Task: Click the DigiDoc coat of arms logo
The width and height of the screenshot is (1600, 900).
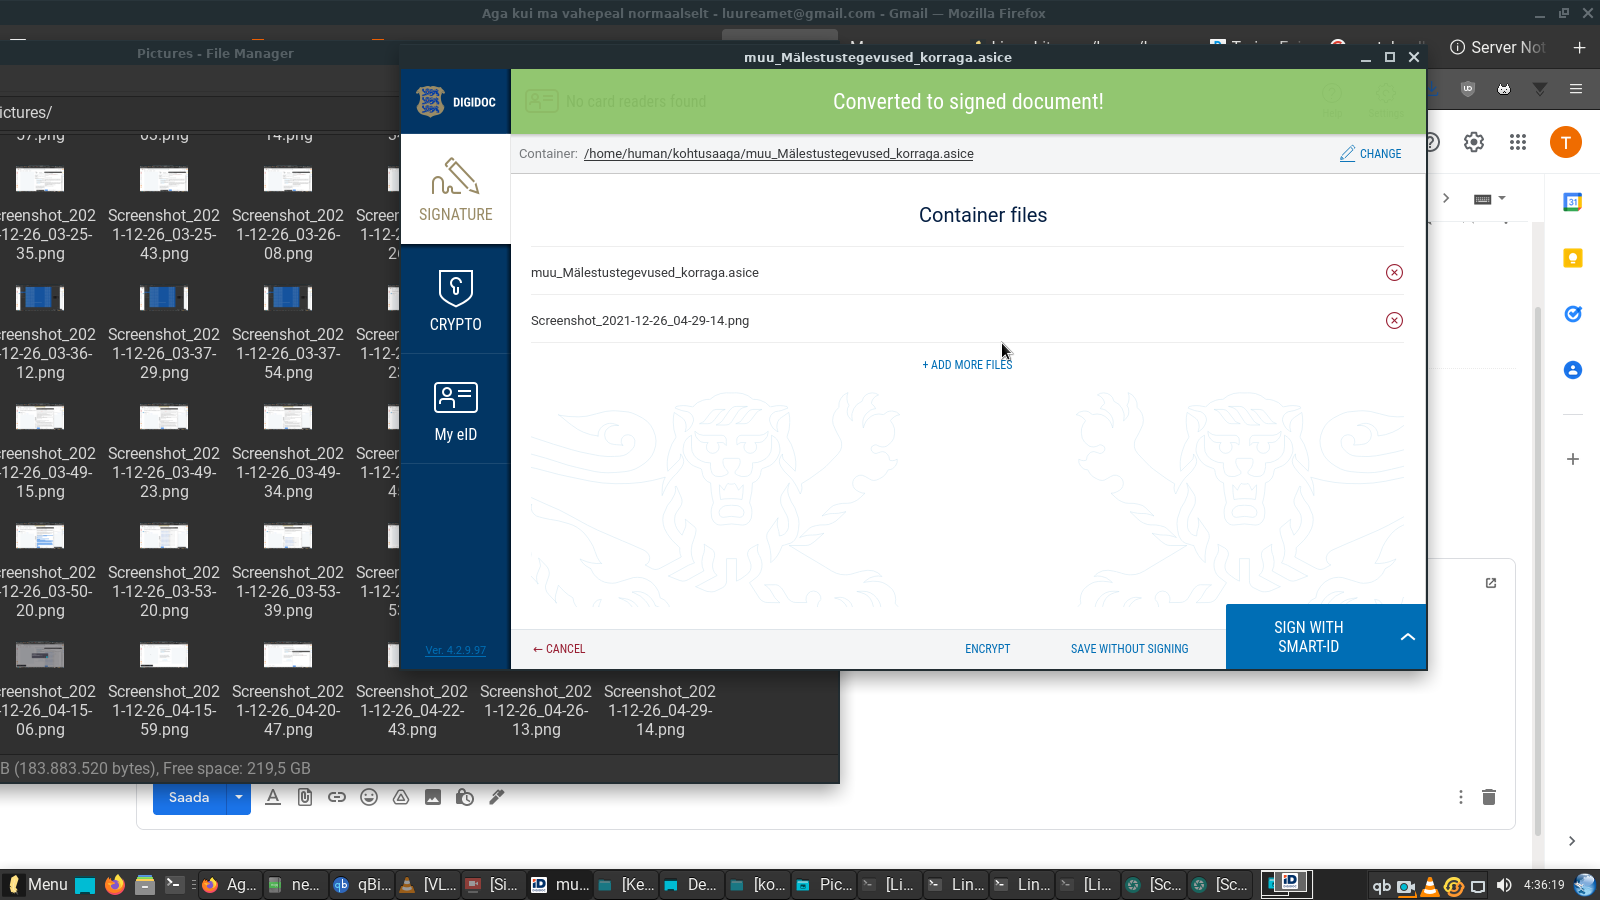Action: point(431,101)
